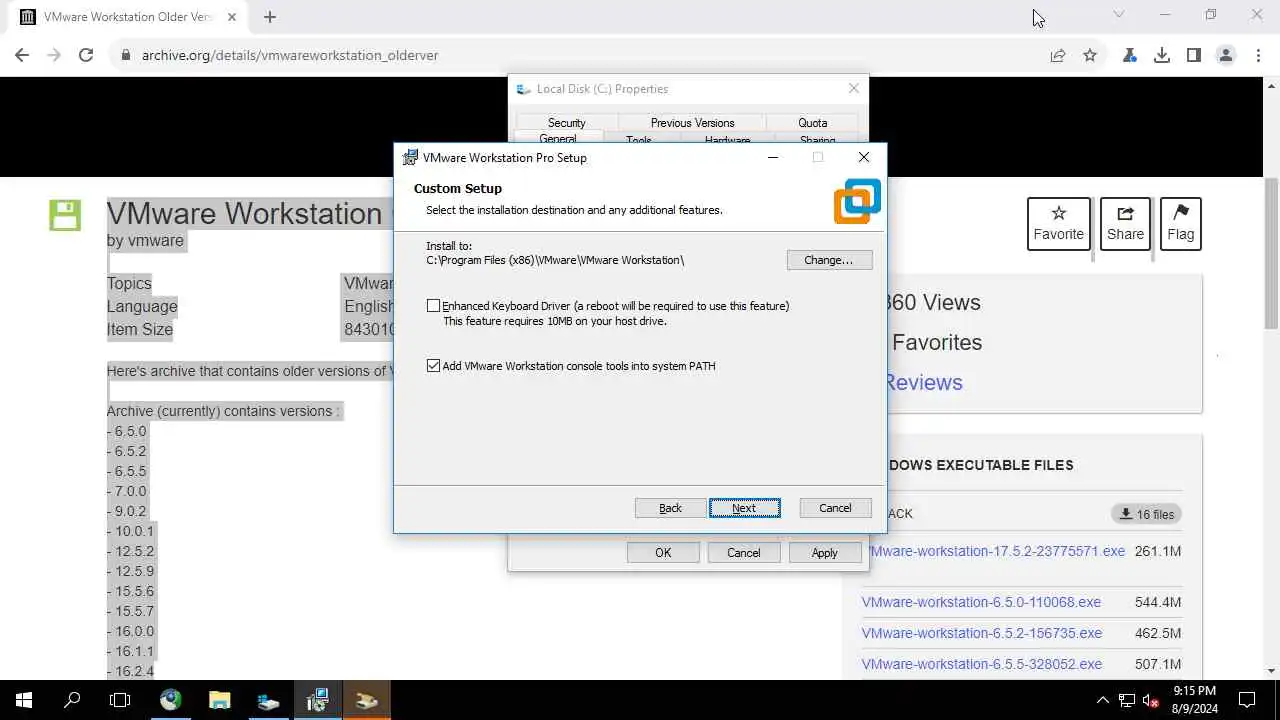The height and width of the screenshot is (720, 1280).
Task: Open Task View on the taskbar
Action: [x=120, y=700]
